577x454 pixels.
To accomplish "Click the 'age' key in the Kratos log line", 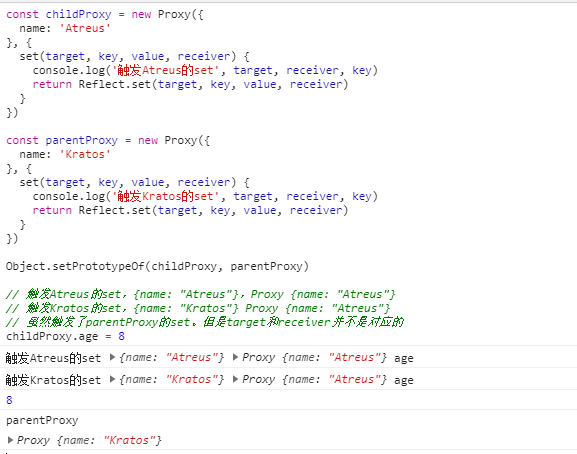I will [x=404, y=381].
